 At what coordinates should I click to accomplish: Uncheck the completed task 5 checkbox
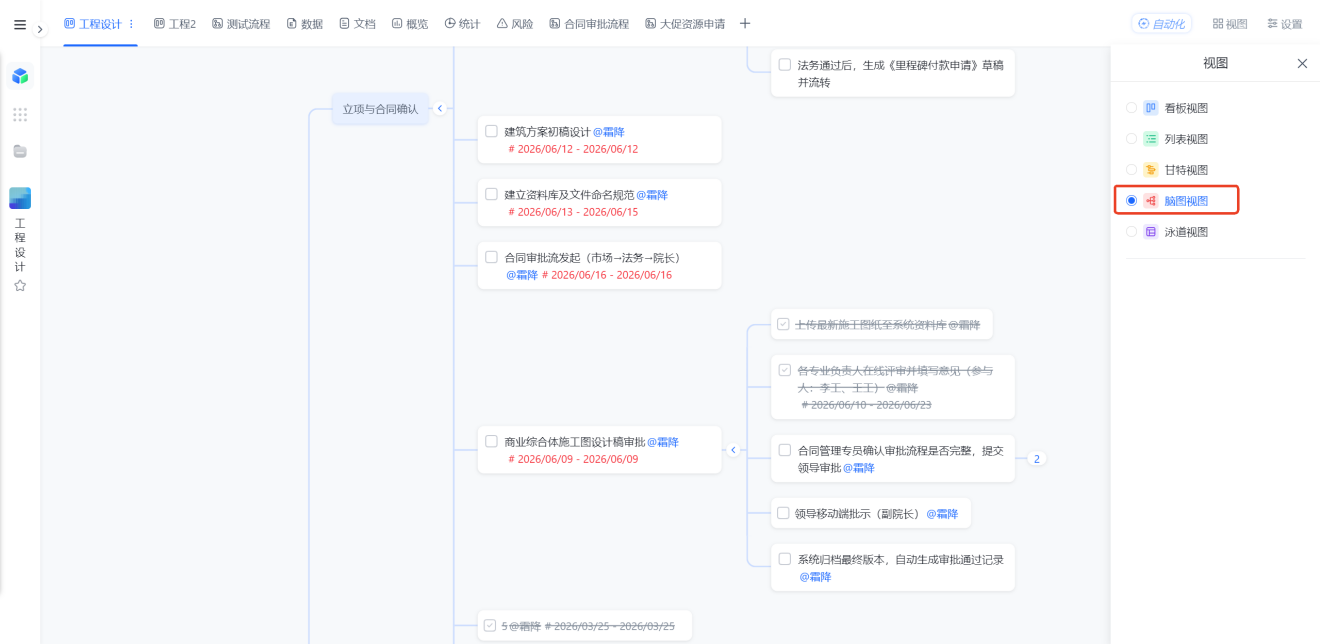(x=490, y=626)
